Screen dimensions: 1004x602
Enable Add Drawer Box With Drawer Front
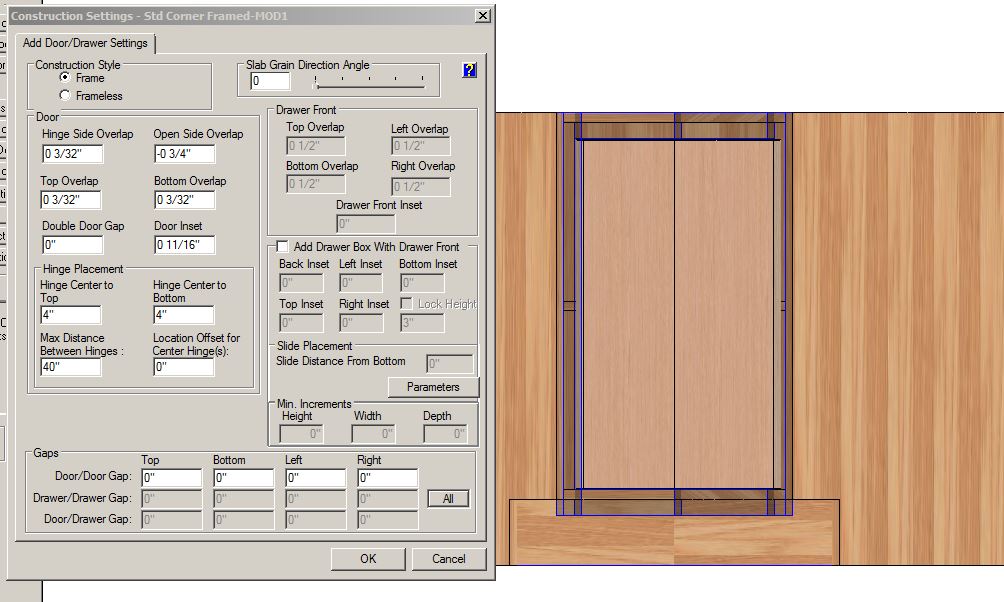coord(283,247)
